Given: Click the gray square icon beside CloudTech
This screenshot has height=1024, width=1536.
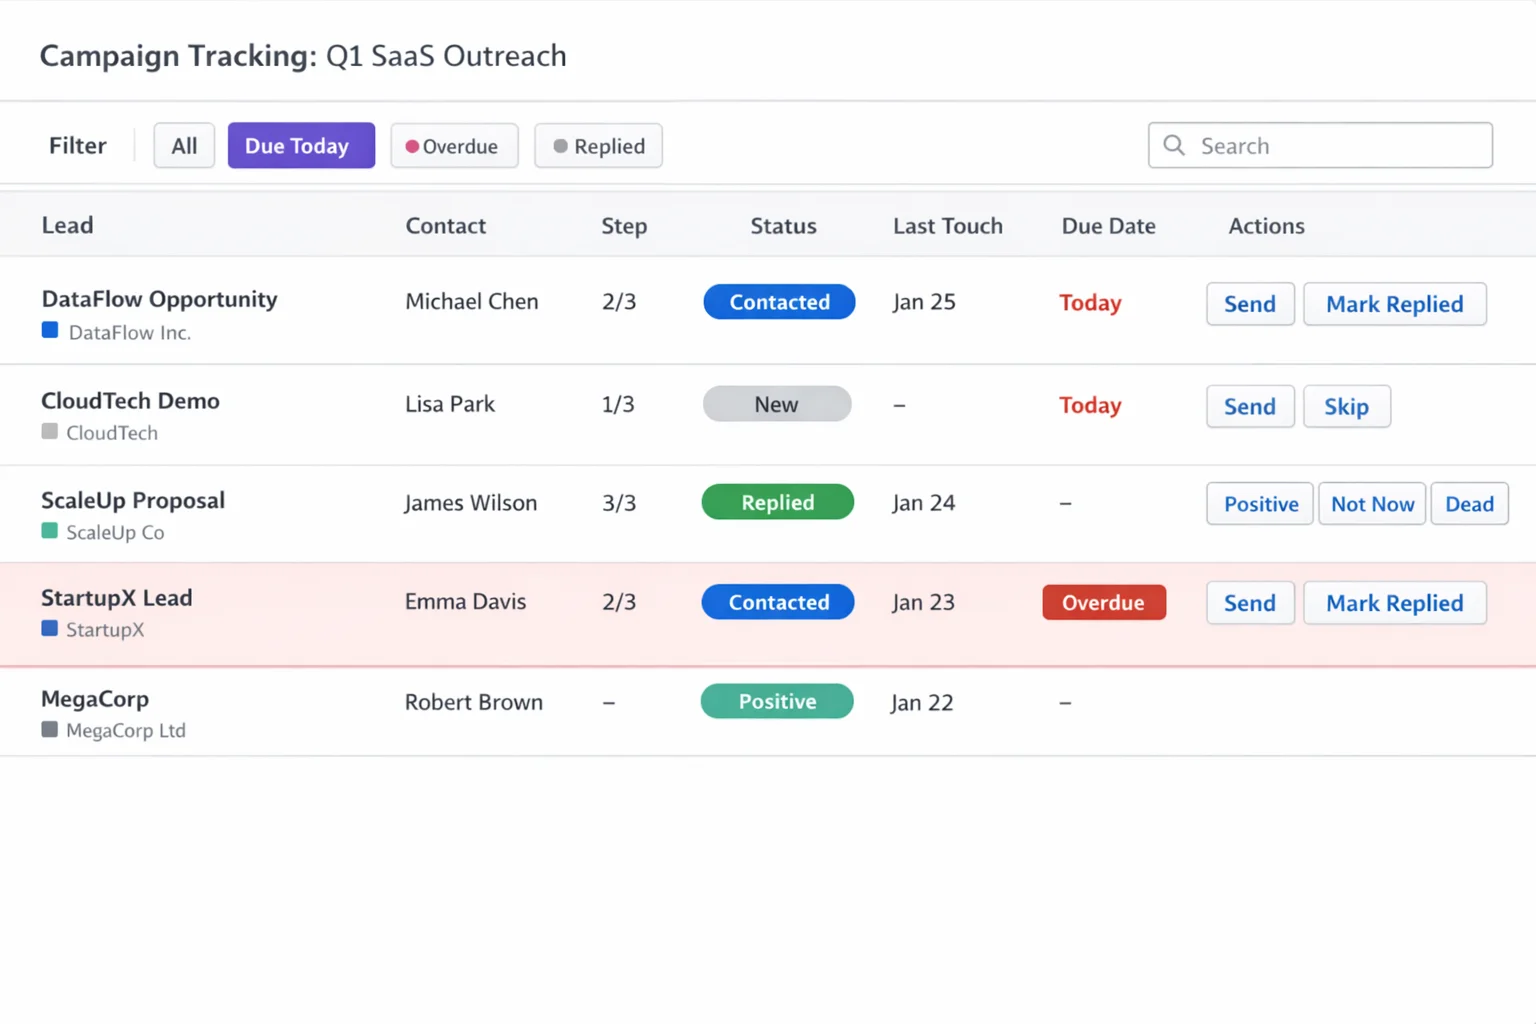Looking at the screenshot, I should pyautogui.click(x=48, y=432).
